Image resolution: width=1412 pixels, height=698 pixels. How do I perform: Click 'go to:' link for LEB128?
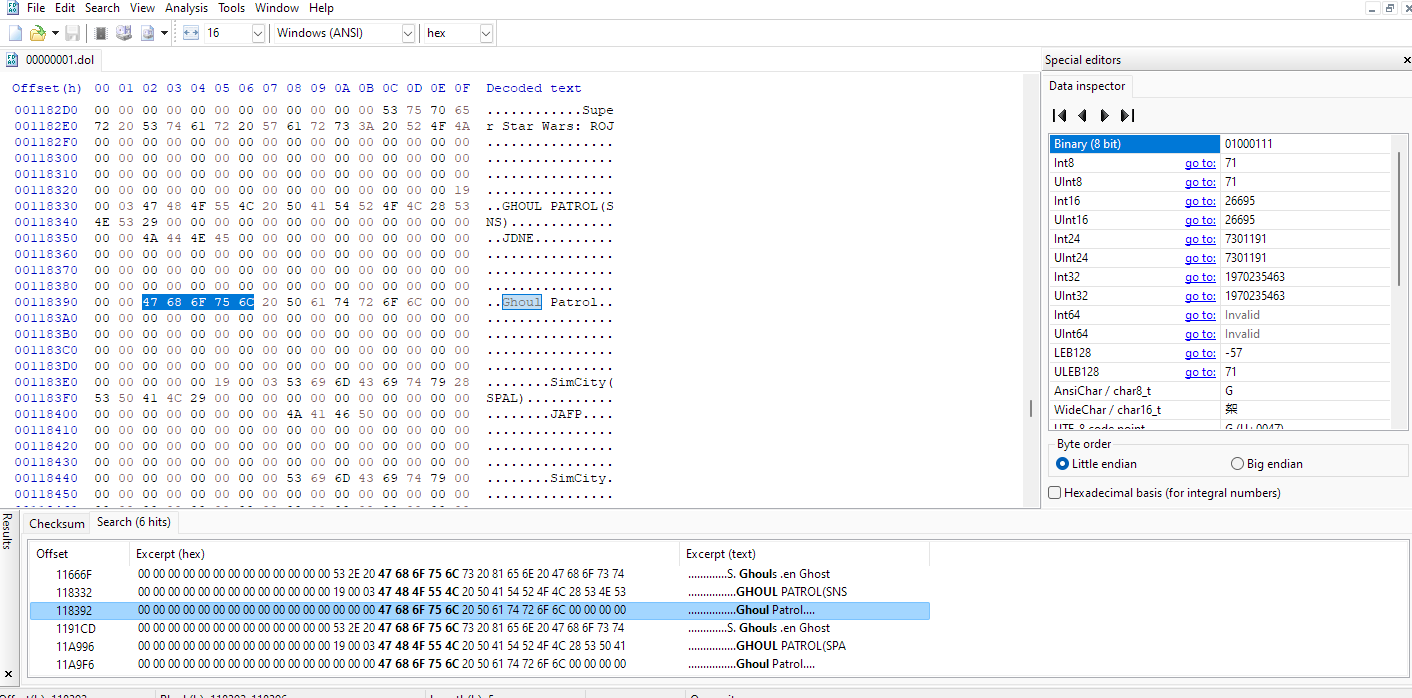point(1200,353)
